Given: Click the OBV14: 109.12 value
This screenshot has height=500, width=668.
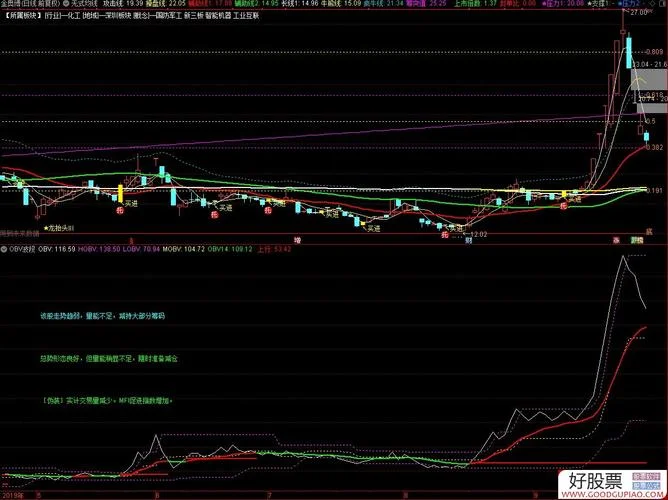Looking at the screenshot, I should 230,249.
